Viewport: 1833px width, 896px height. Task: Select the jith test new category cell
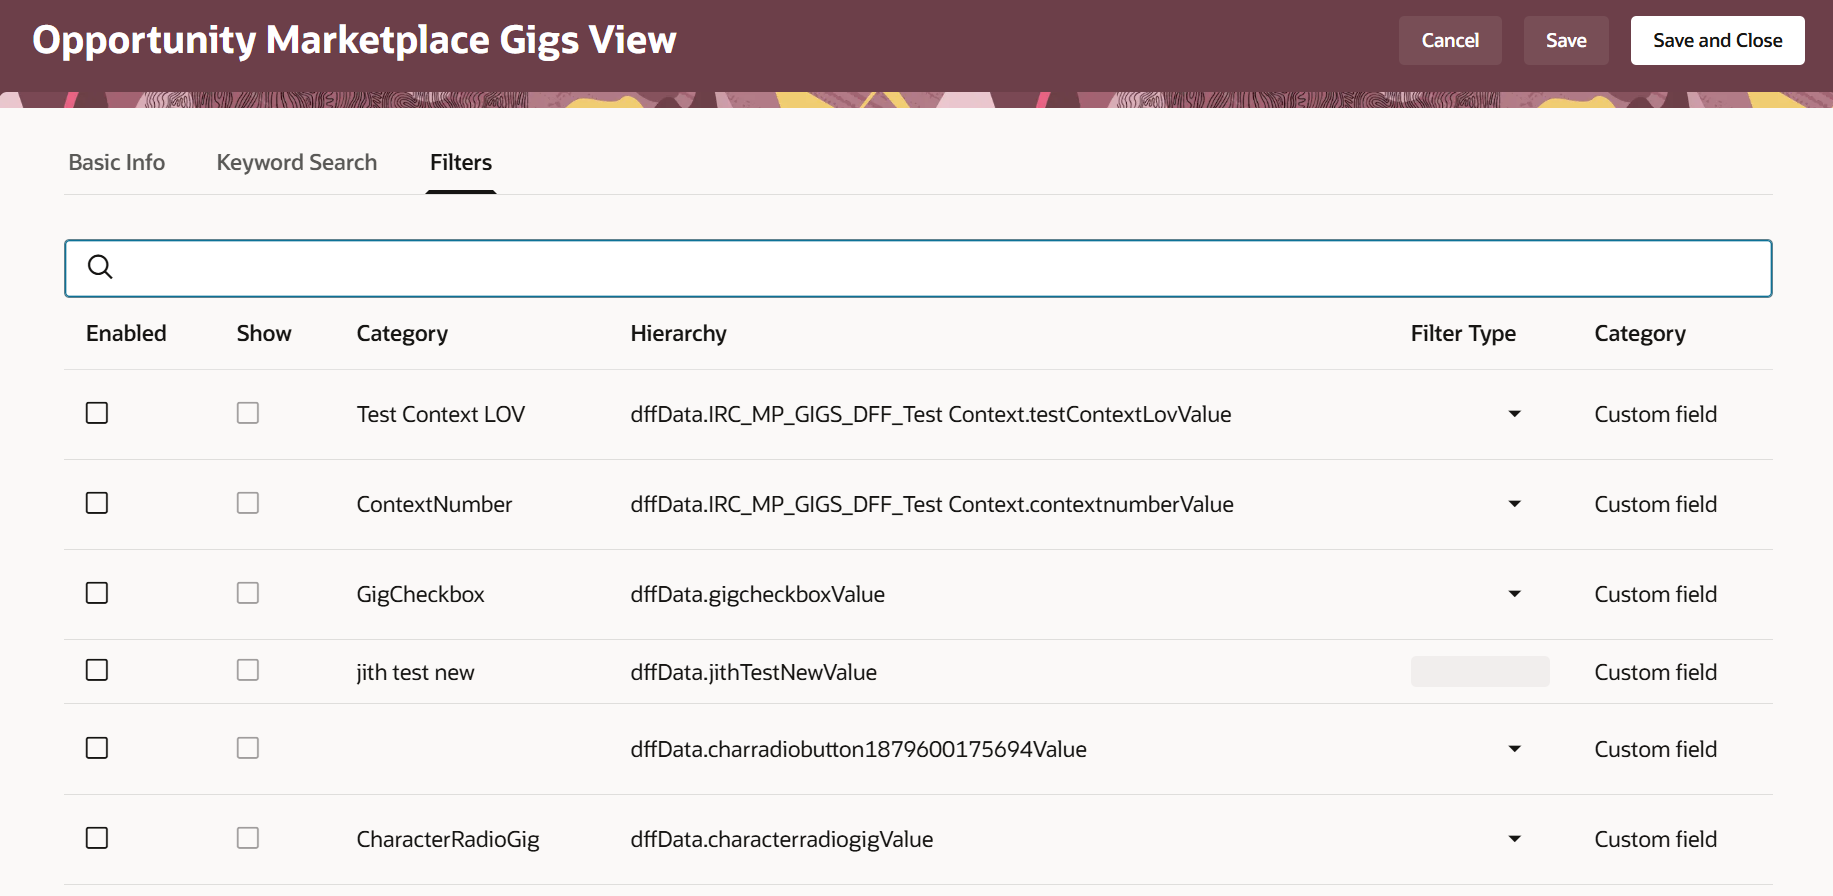415,672
